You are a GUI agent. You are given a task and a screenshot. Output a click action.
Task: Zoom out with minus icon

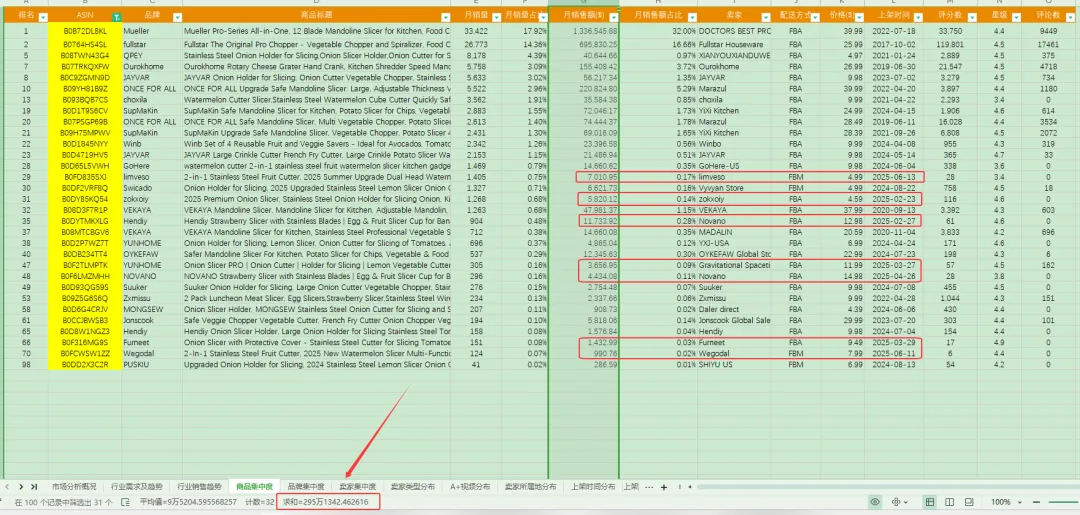click(1037, 503)
